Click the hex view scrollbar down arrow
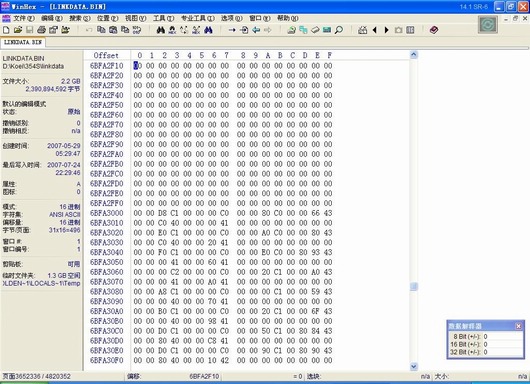Image resolution: width=530 pixels, height=384 pixels. [x=414, y=366]
